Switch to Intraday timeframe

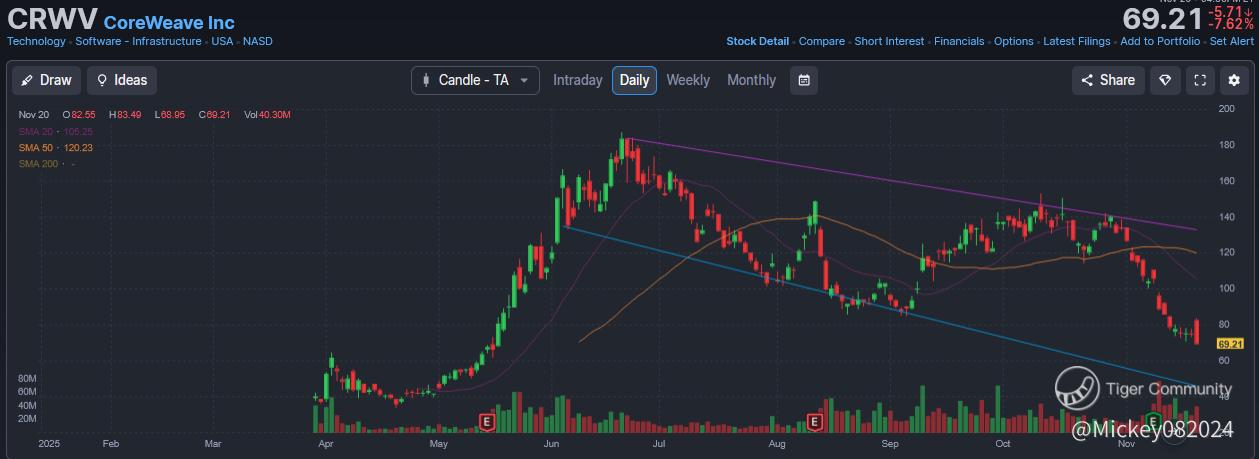pos(578,80)
